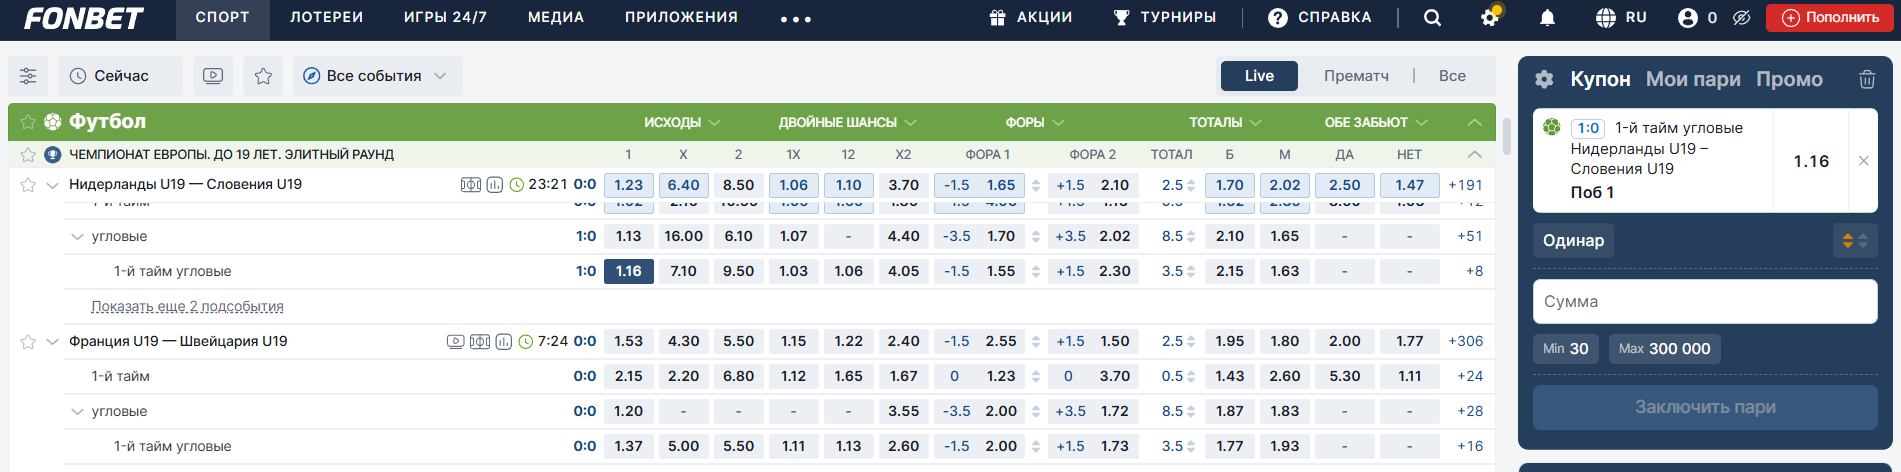This screenshot has height=472, width=1901.
Task: Open match tracker field icon for Франция U19
Action: 480,342
